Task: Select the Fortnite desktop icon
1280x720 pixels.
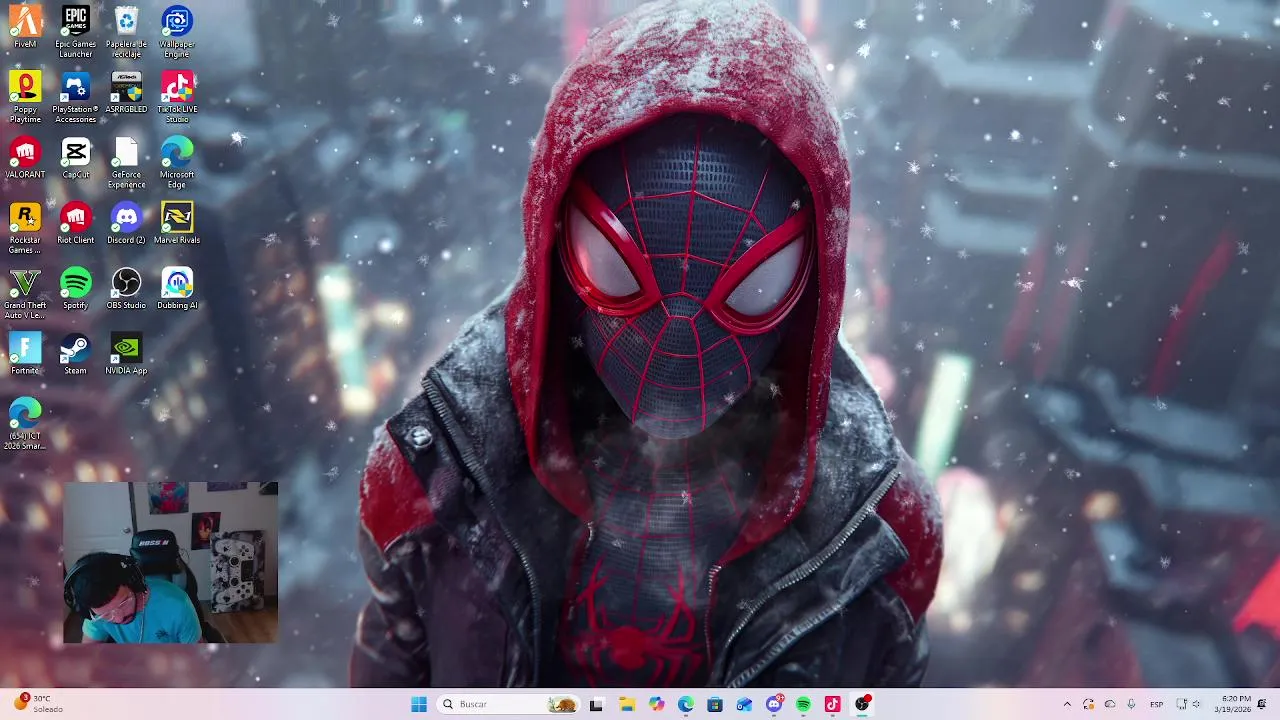Action: (25, 353)
